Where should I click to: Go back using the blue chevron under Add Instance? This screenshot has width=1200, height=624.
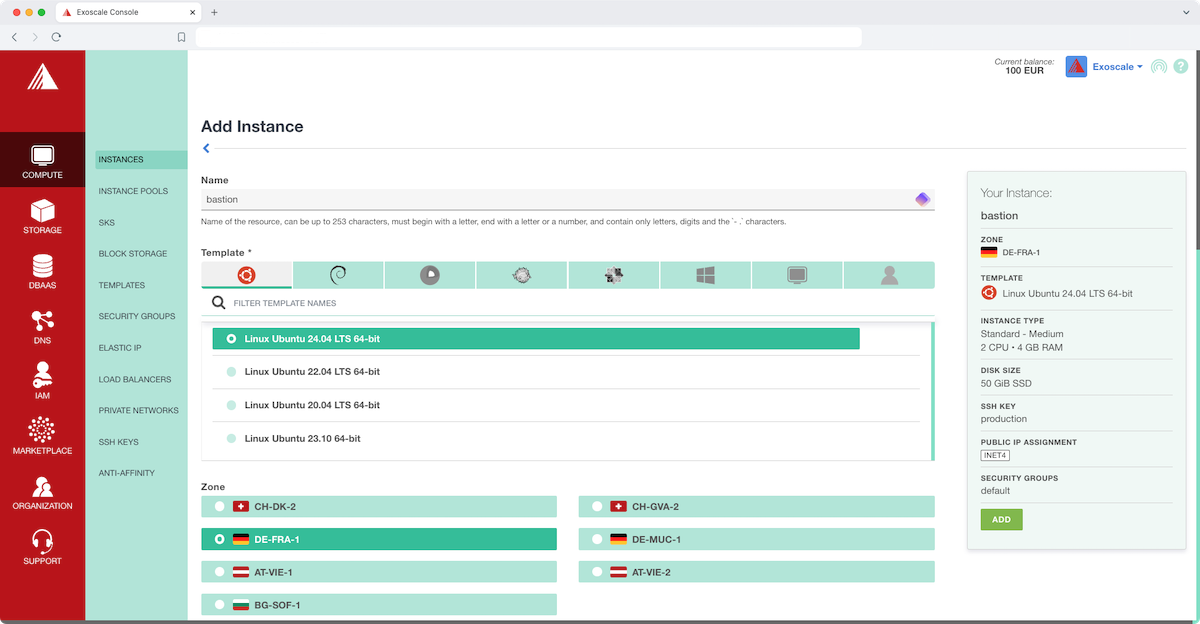pyautogui.click(x=206, y=149)
